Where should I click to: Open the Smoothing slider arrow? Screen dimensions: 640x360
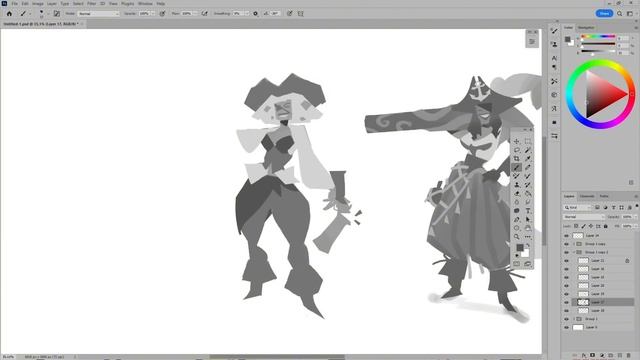tap(247, 13)
